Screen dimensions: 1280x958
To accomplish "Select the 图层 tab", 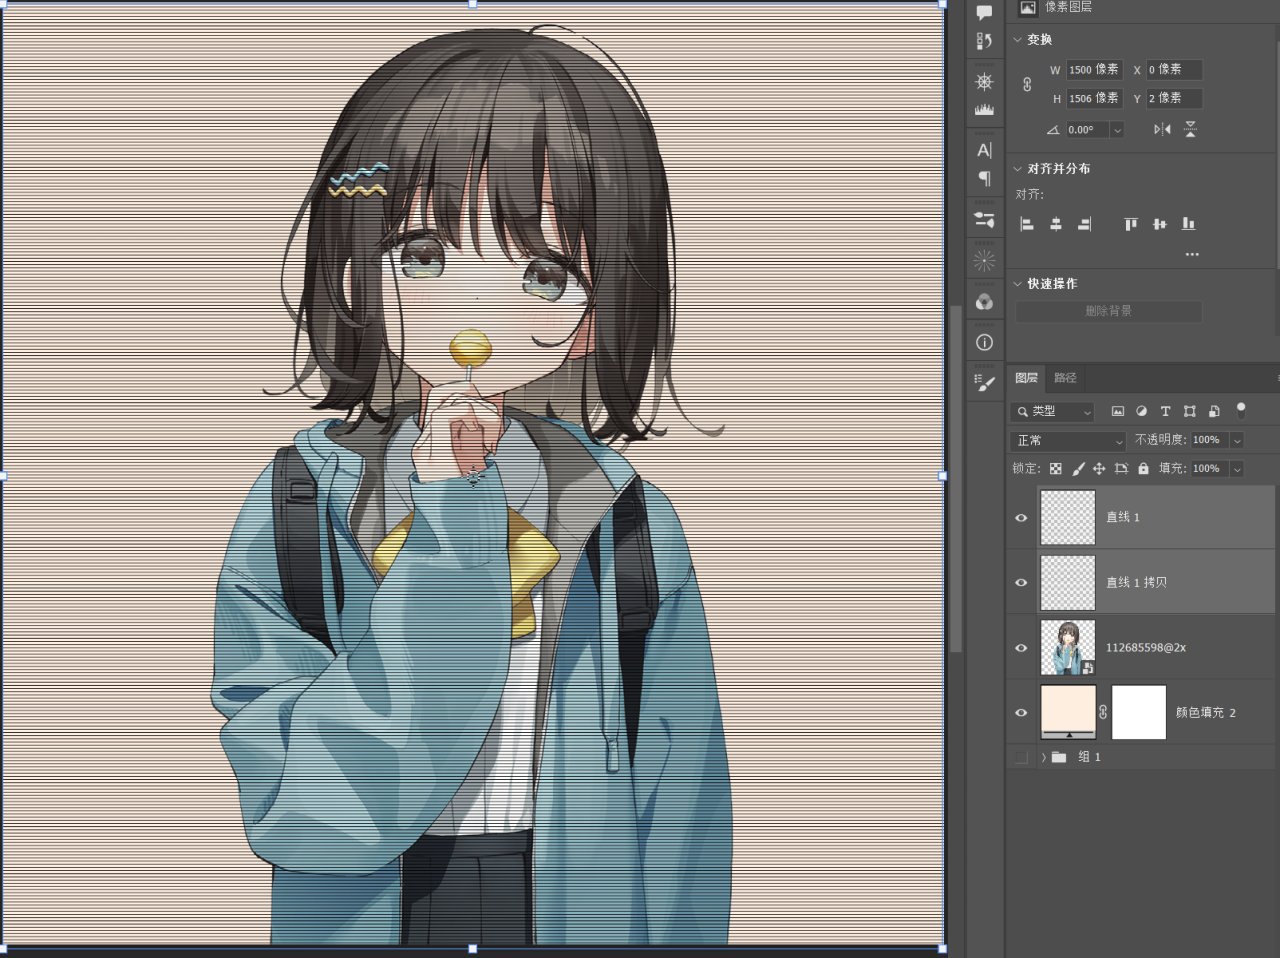I will click(x=1026, y=378).
